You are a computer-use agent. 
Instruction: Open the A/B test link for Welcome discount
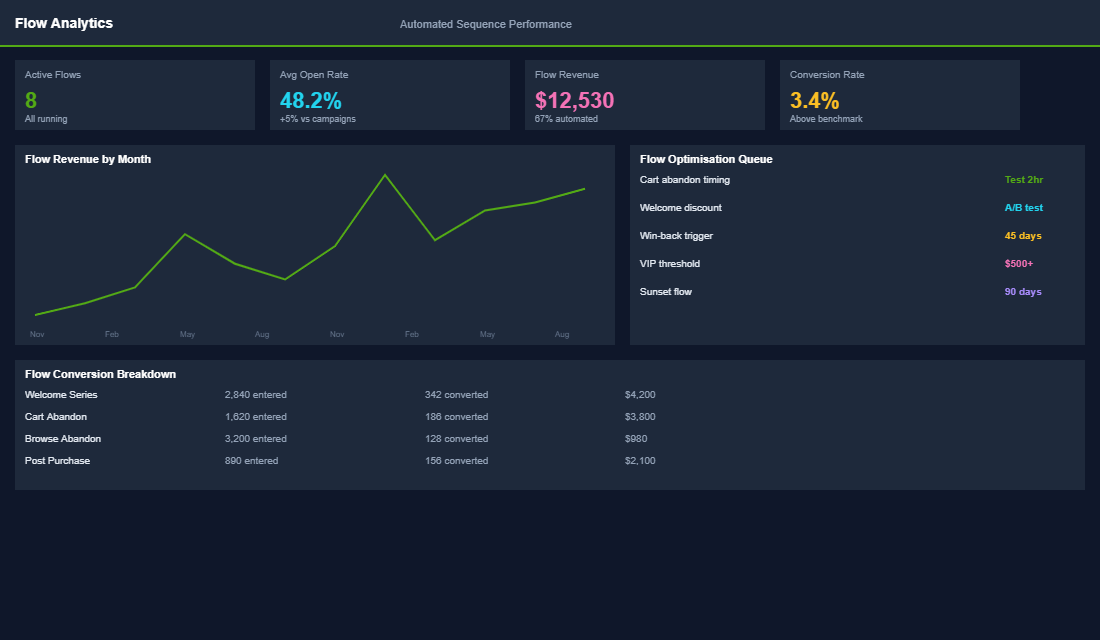click(x=1023, y=207)
